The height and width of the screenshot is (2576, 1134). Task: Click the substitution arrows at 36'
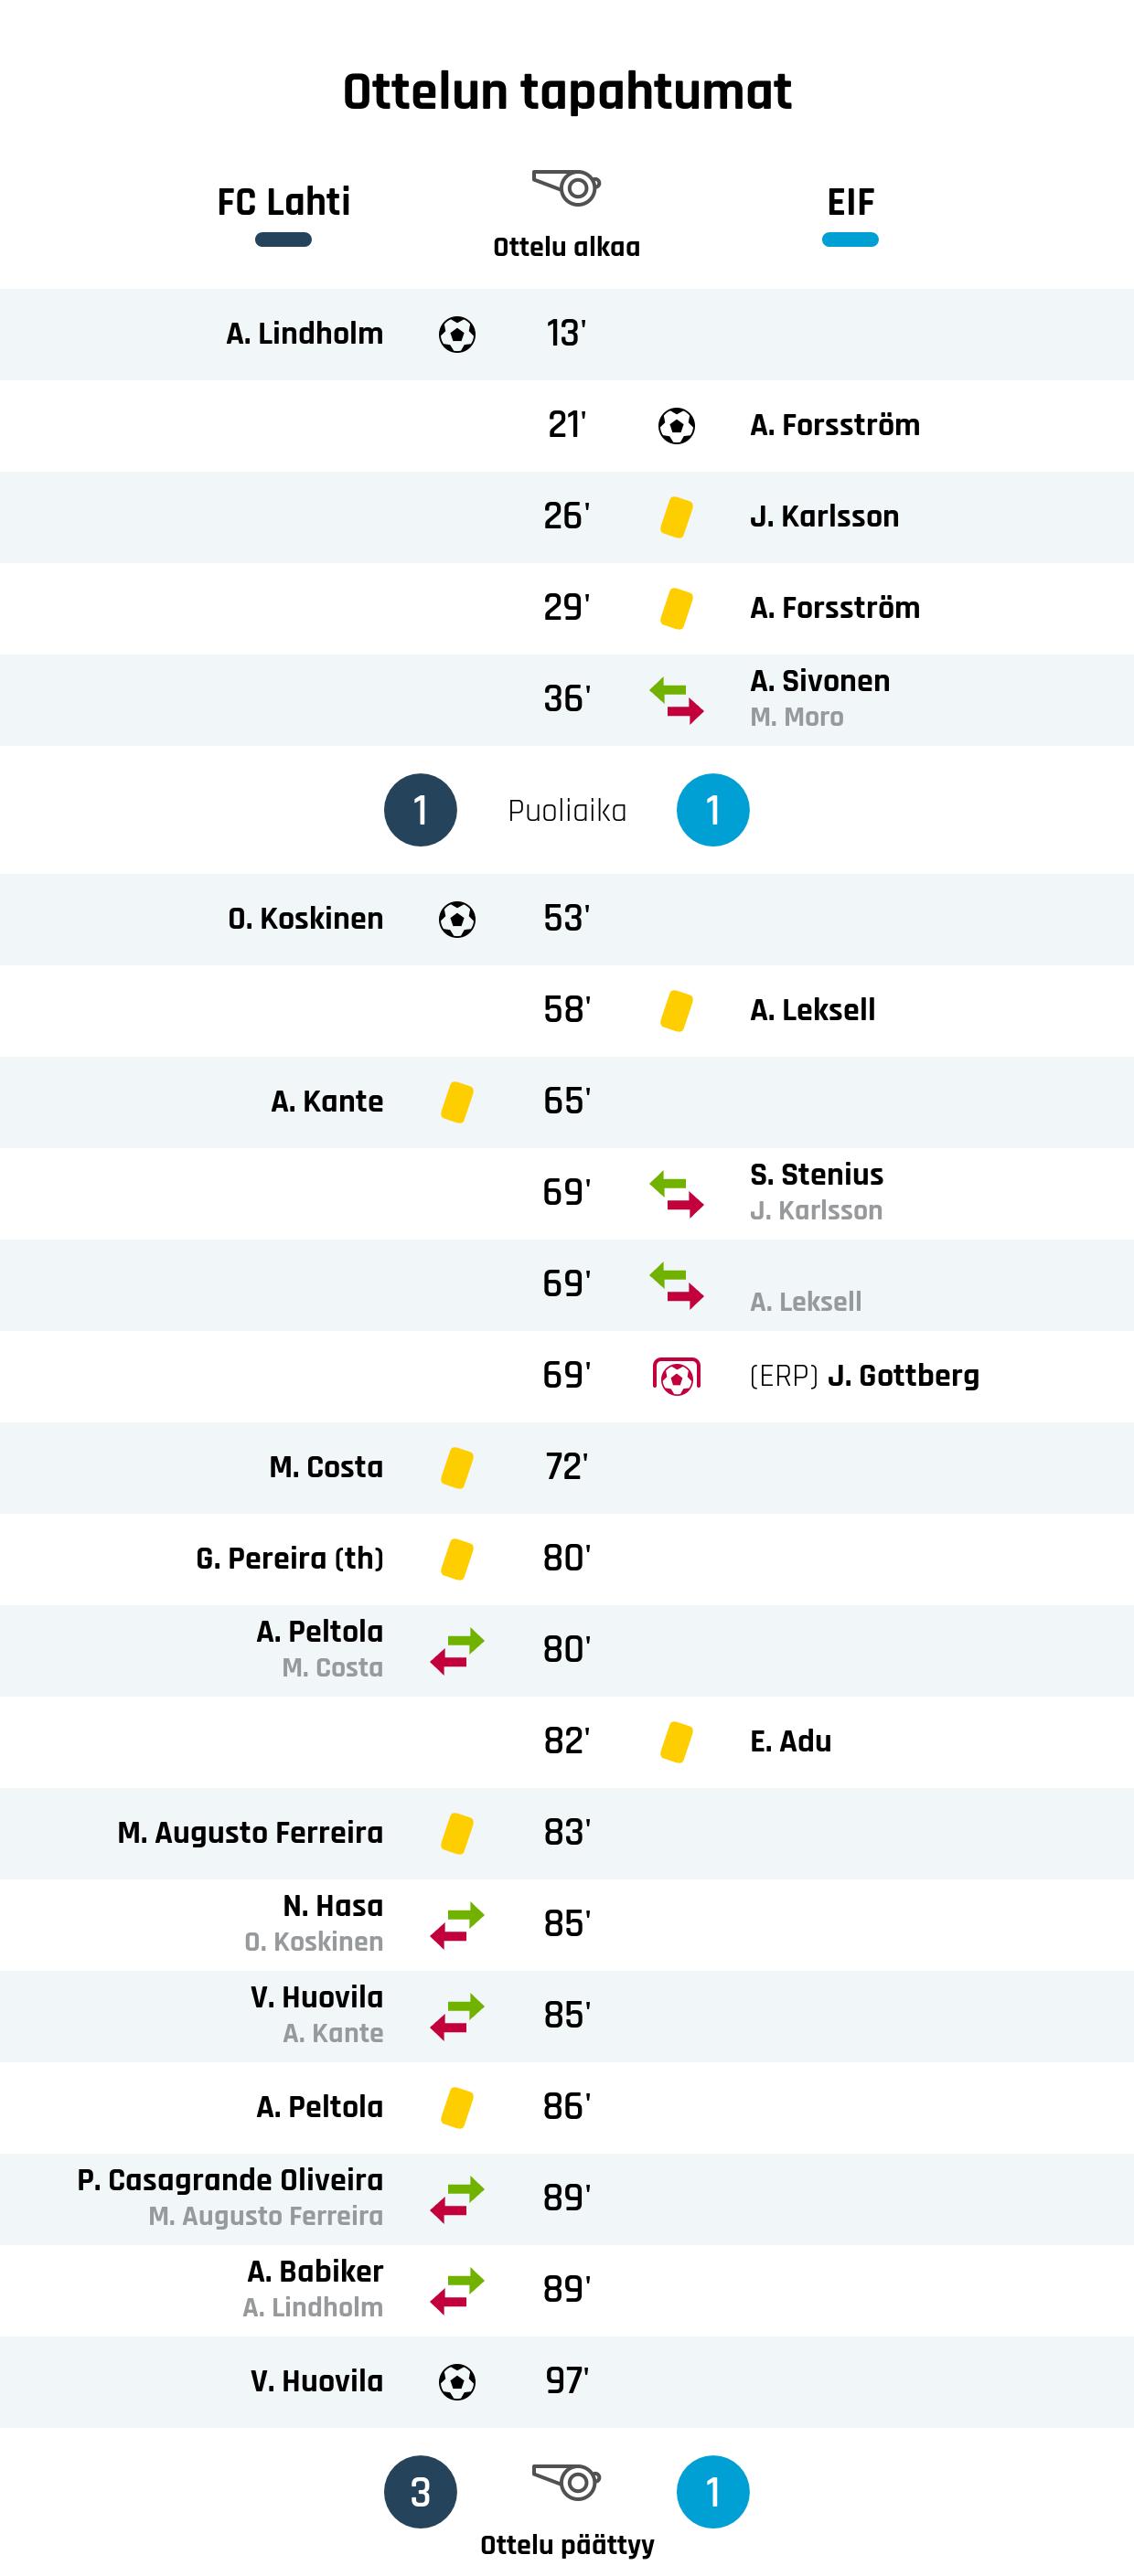(x=676, y=699)
